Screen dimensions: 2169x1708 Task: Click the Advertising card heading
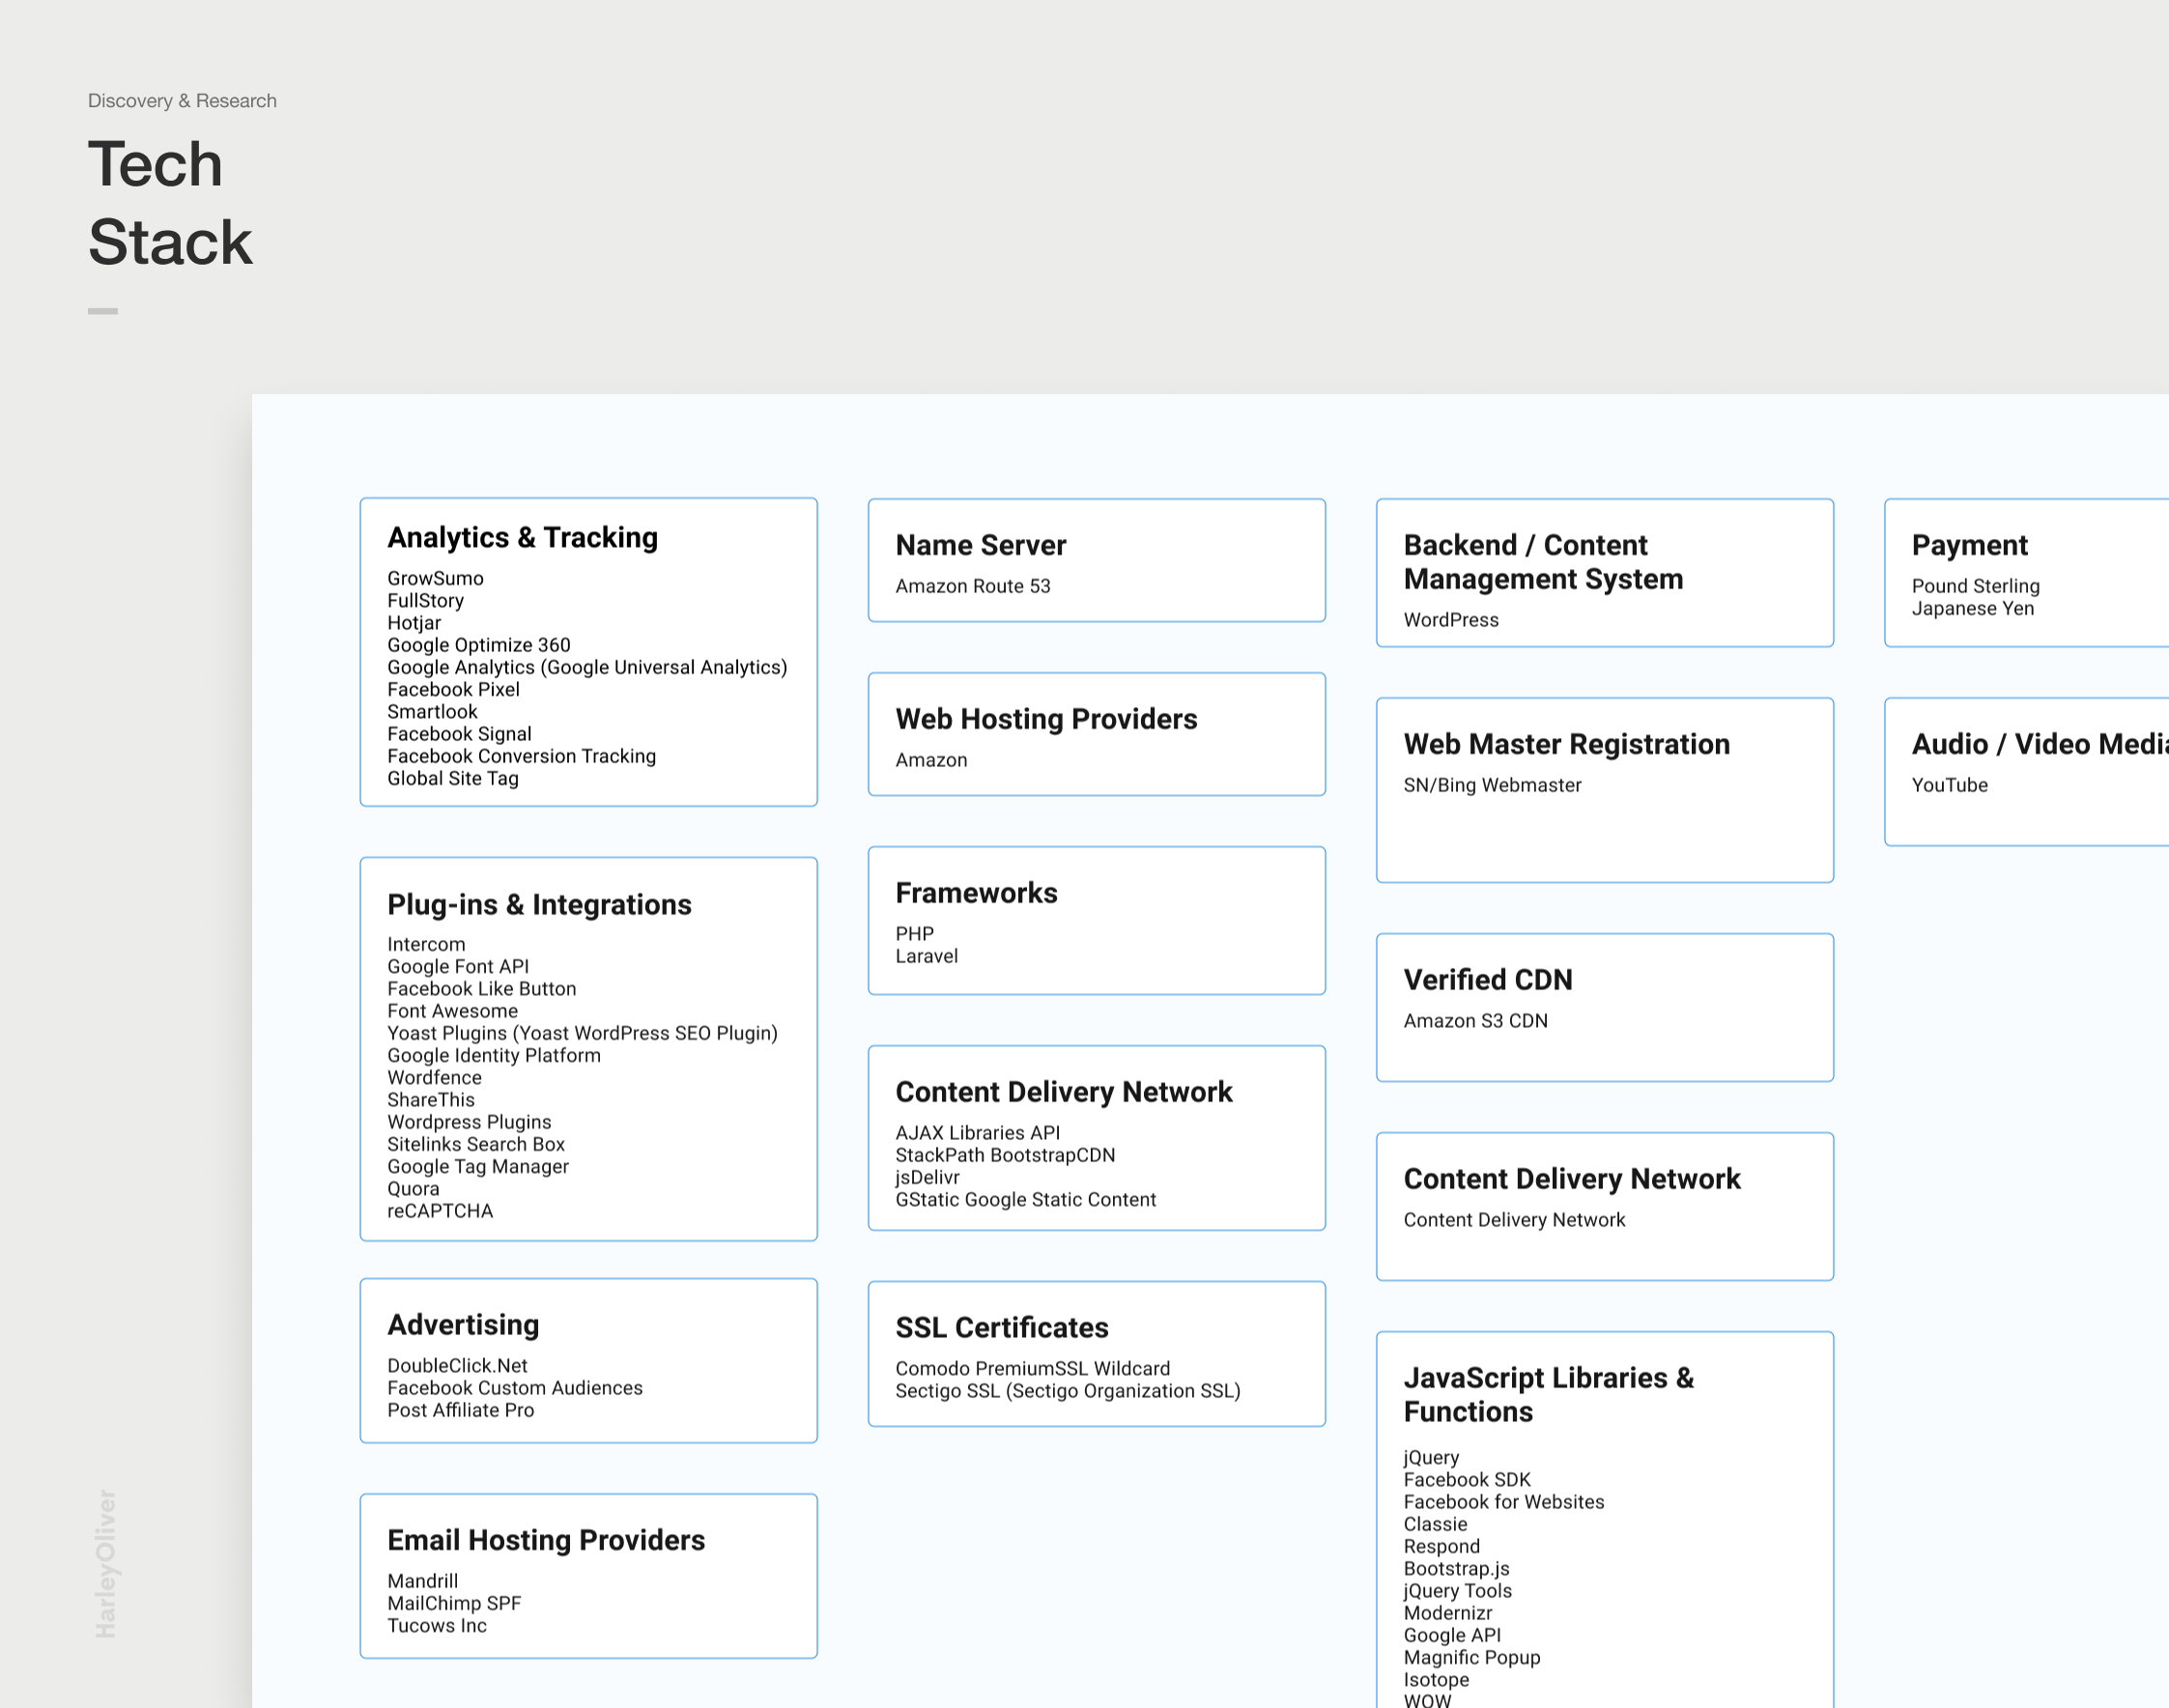(x=463, y=1325)
